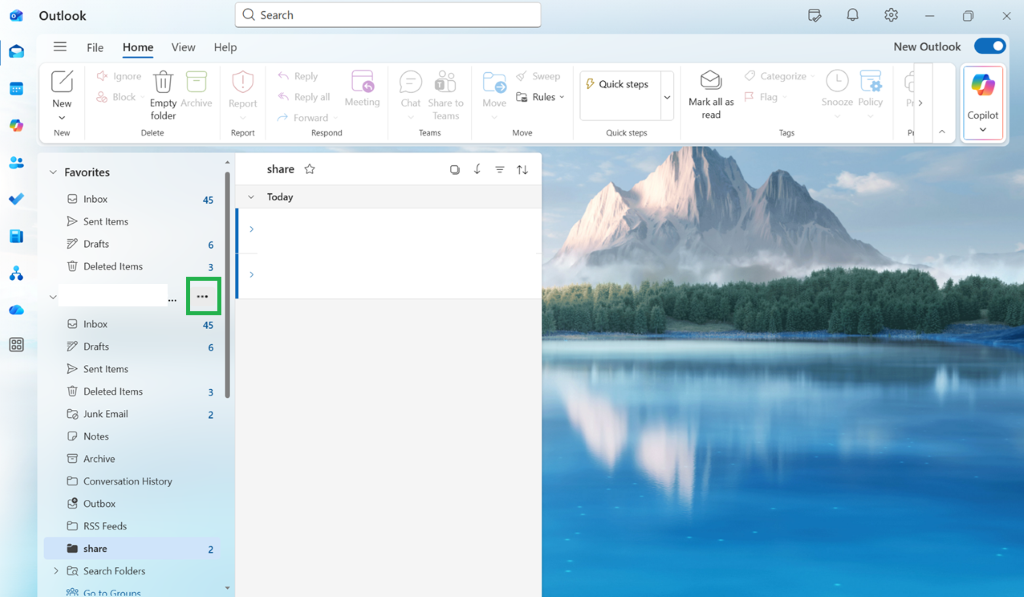The image size is (1024, 597).
Task: Collapse the ribbon with the caret
Action: [942, 132]
